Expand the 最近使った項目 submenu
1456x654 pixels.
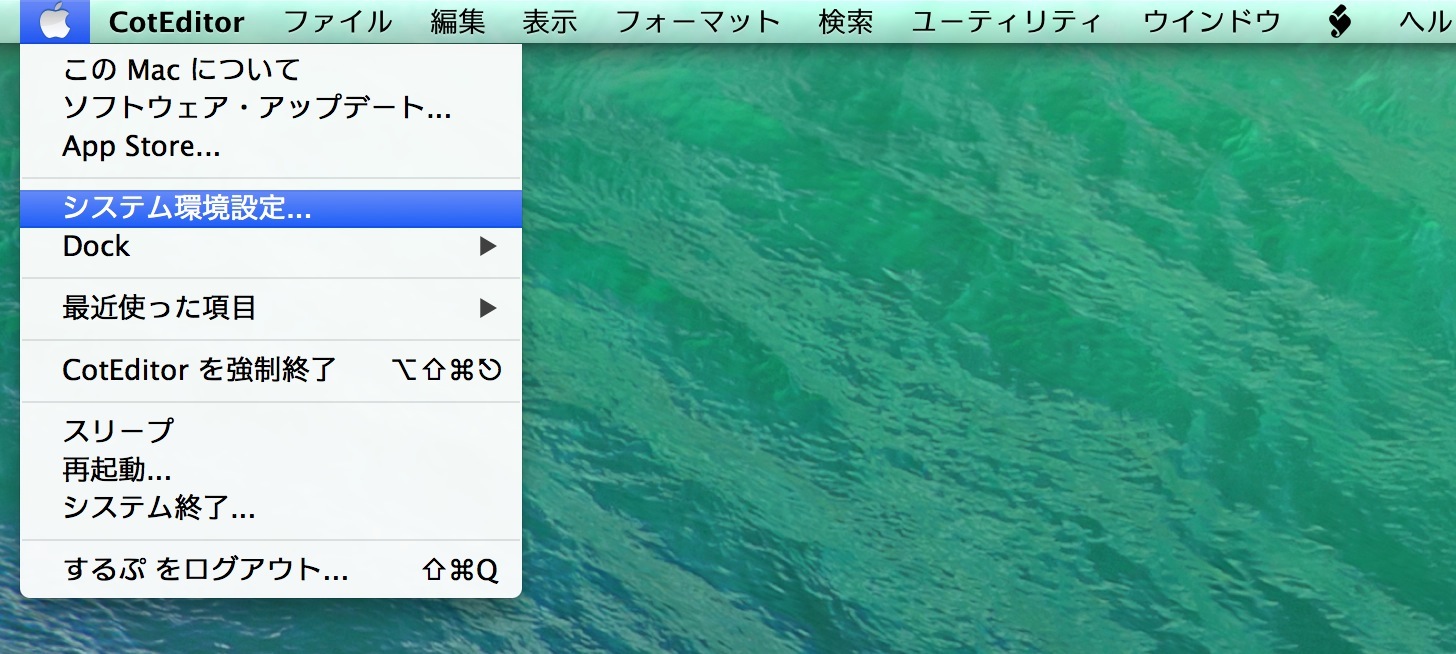[271, 308]
